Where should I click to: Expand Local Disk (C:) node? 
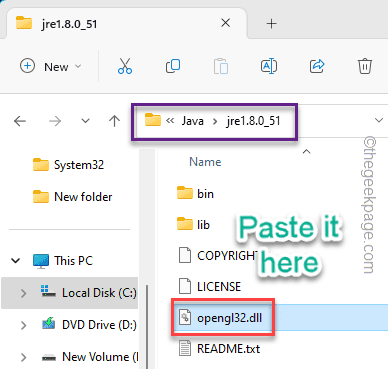click(23, 293)
